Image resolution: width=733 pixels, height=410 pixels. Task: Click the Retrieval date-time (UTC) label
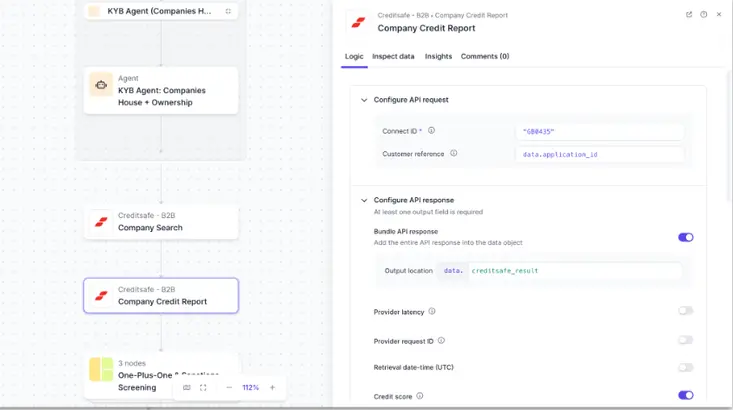(413, 367)
